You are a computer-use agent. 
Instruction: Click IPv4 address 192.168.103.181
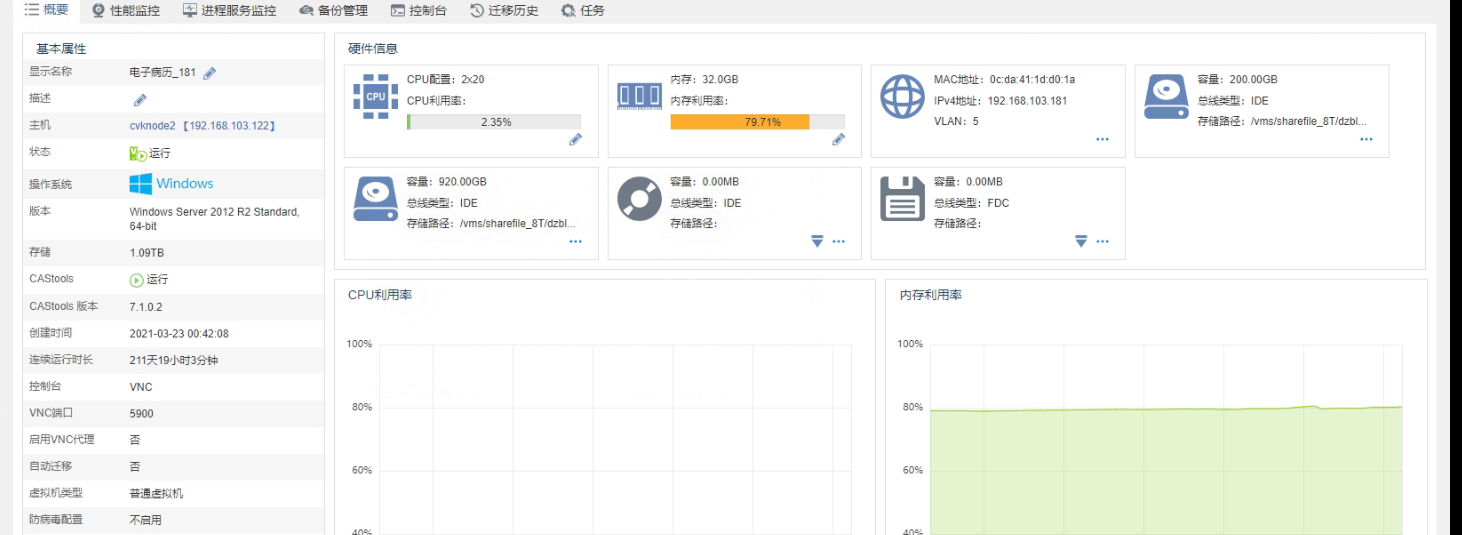(x=1027, y=100)
